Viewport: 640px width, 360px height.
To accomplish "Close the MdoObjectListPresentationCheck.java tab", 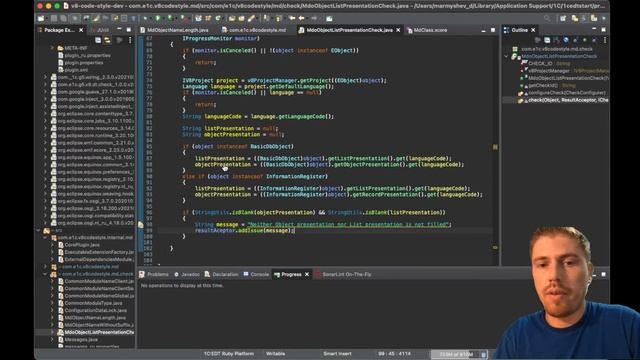I will pos(398,30).
